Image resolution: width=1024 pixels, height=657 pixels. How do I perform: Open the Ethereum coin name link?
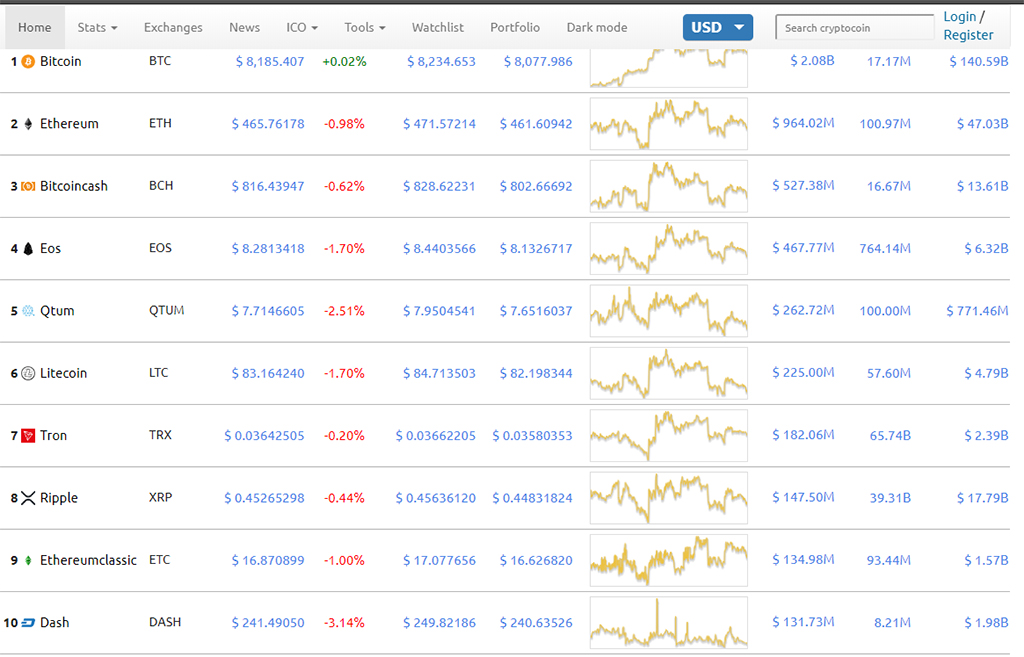(x=69, y=123)
